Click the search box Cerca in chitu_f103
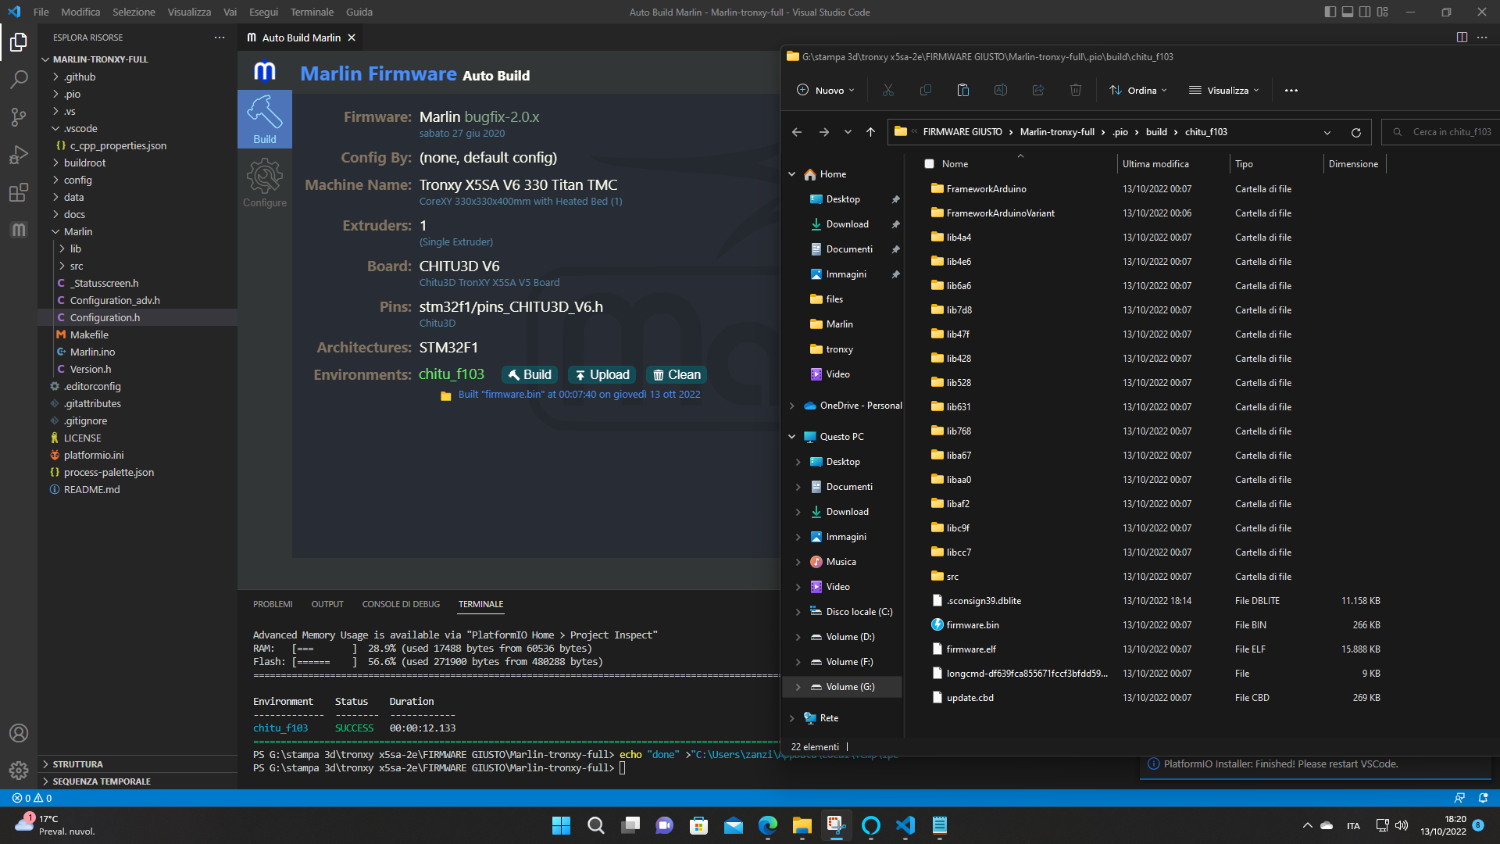Screen dimensions: 1500x844 coord(1440,132)
